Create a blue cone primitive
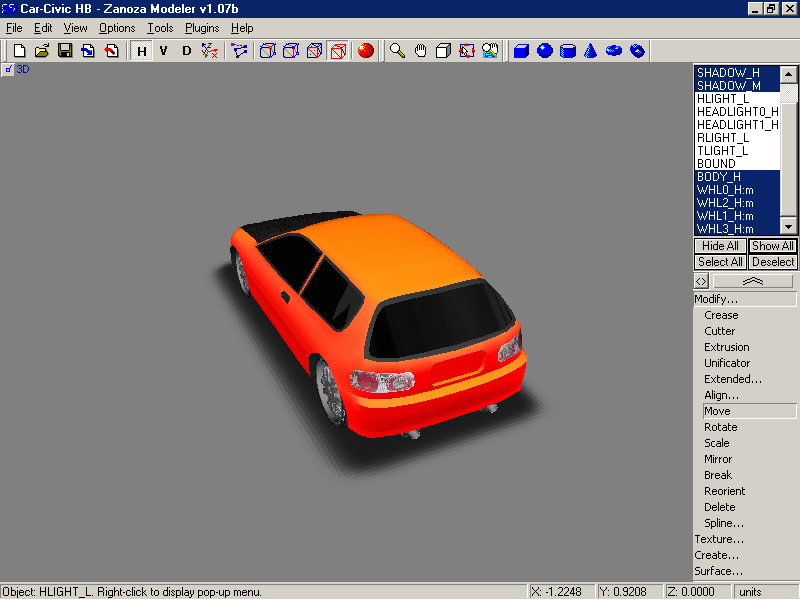The image size is (800, 600). pos(591,50)
